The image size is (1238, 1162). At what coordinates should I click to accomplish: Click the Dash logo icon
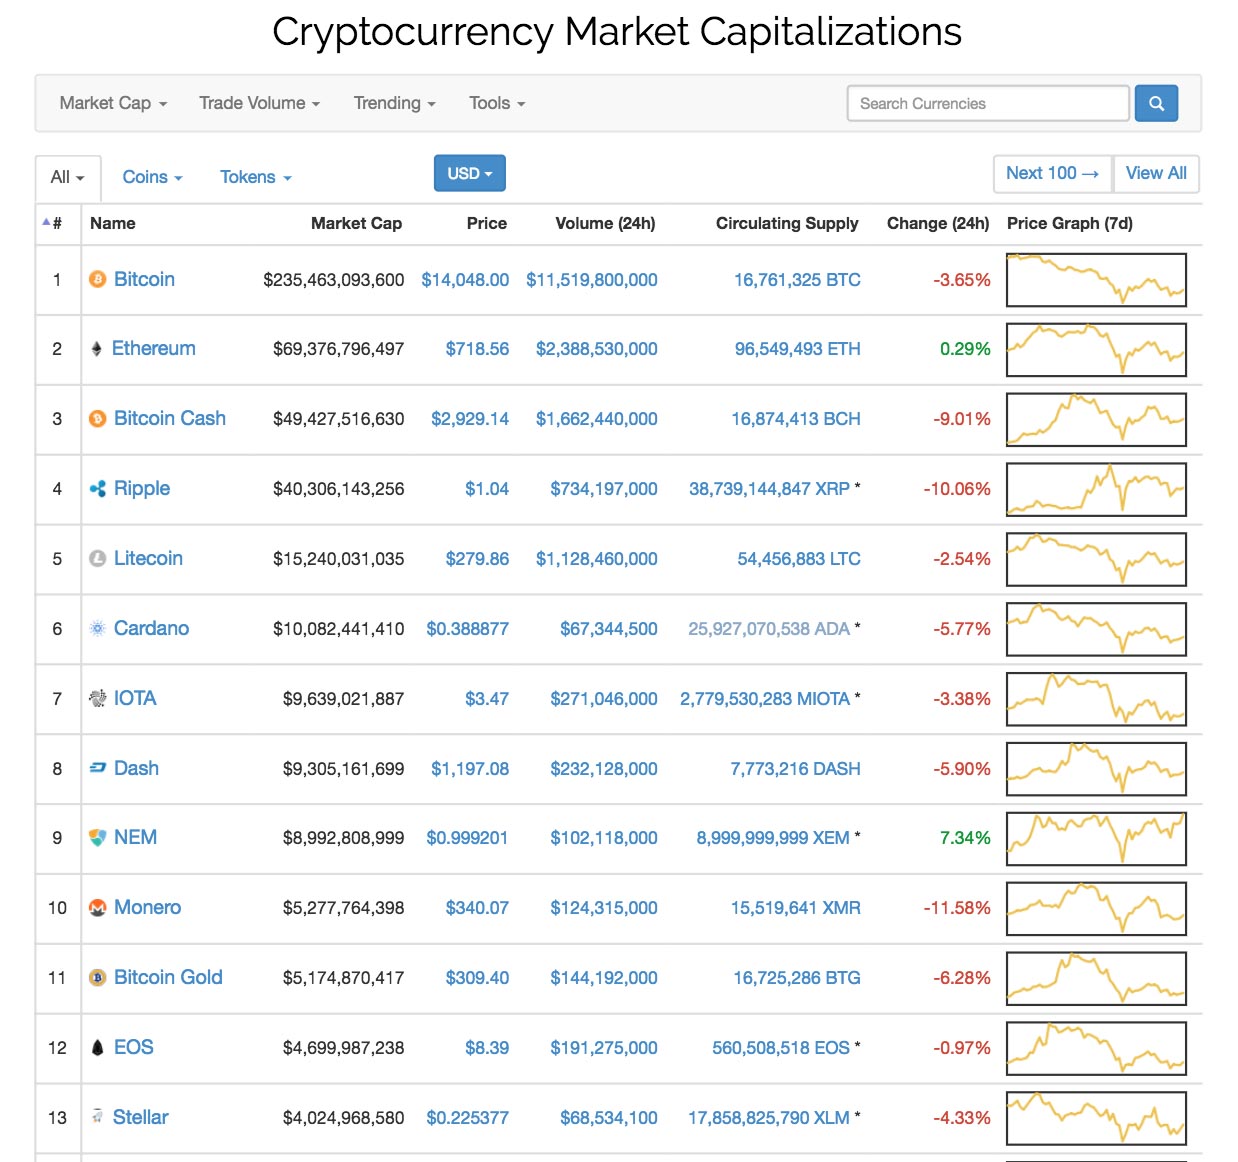coord(98,768)
